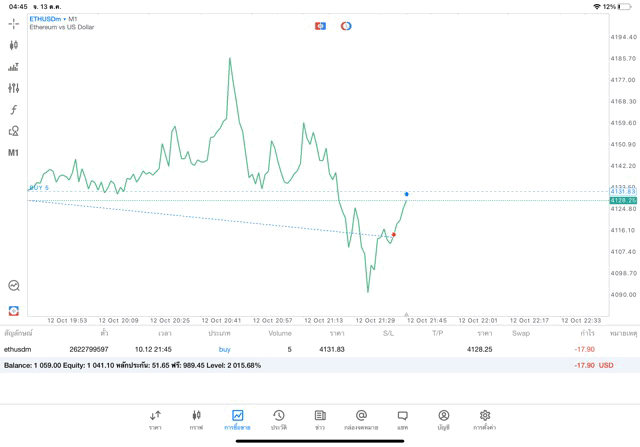Open chart settings sliders icon

pyautogui.click(x=14, y=88)
